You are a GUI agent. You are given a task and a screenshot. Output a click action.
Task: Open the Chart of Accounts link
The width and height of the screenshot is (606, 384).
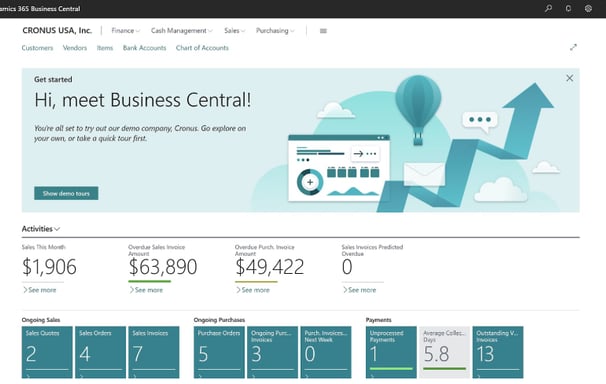[x=202, y=48]
